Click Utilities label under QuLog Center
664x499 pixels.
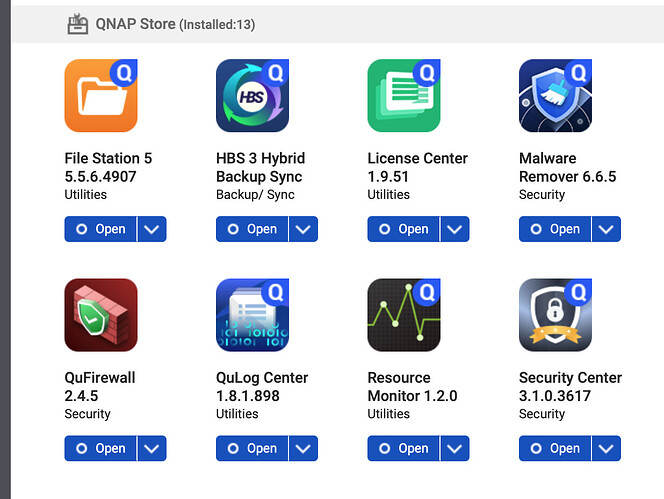tap(237, 414)
